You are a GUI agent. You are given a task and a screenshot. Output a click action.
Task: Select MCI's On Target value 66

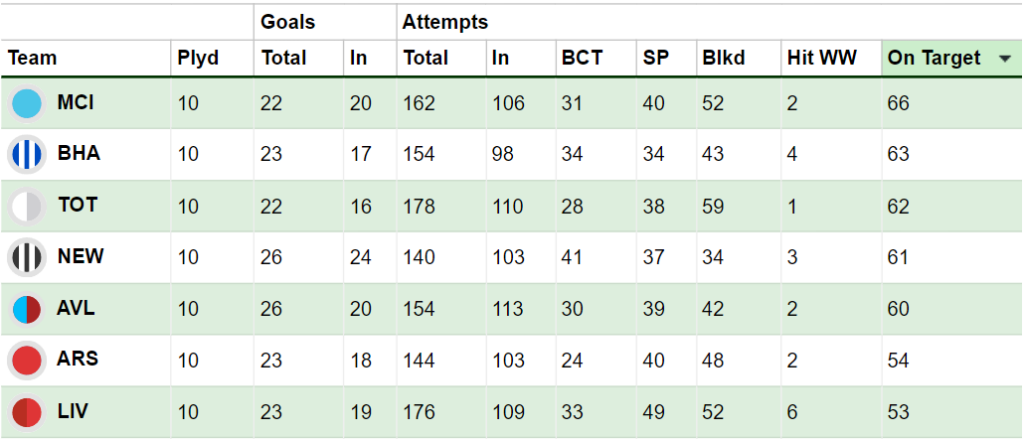[x=899, y=103]
